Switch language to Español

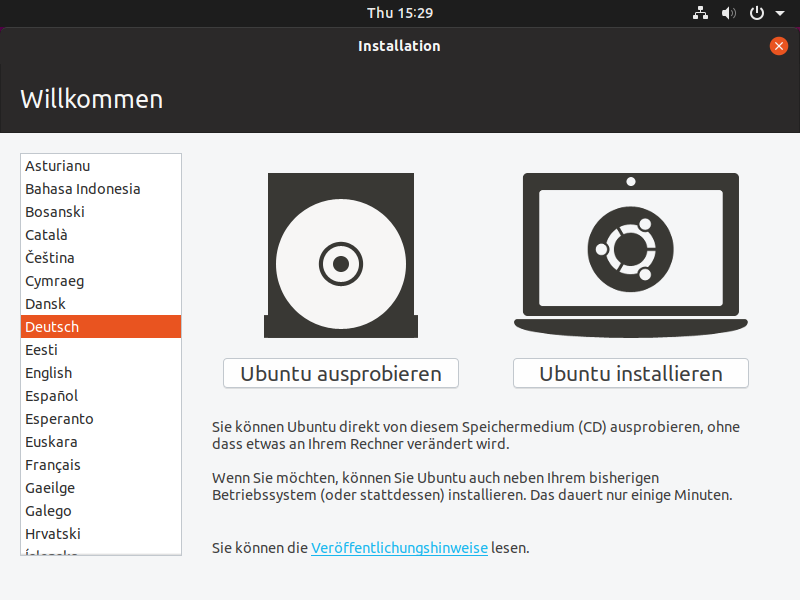101,395
